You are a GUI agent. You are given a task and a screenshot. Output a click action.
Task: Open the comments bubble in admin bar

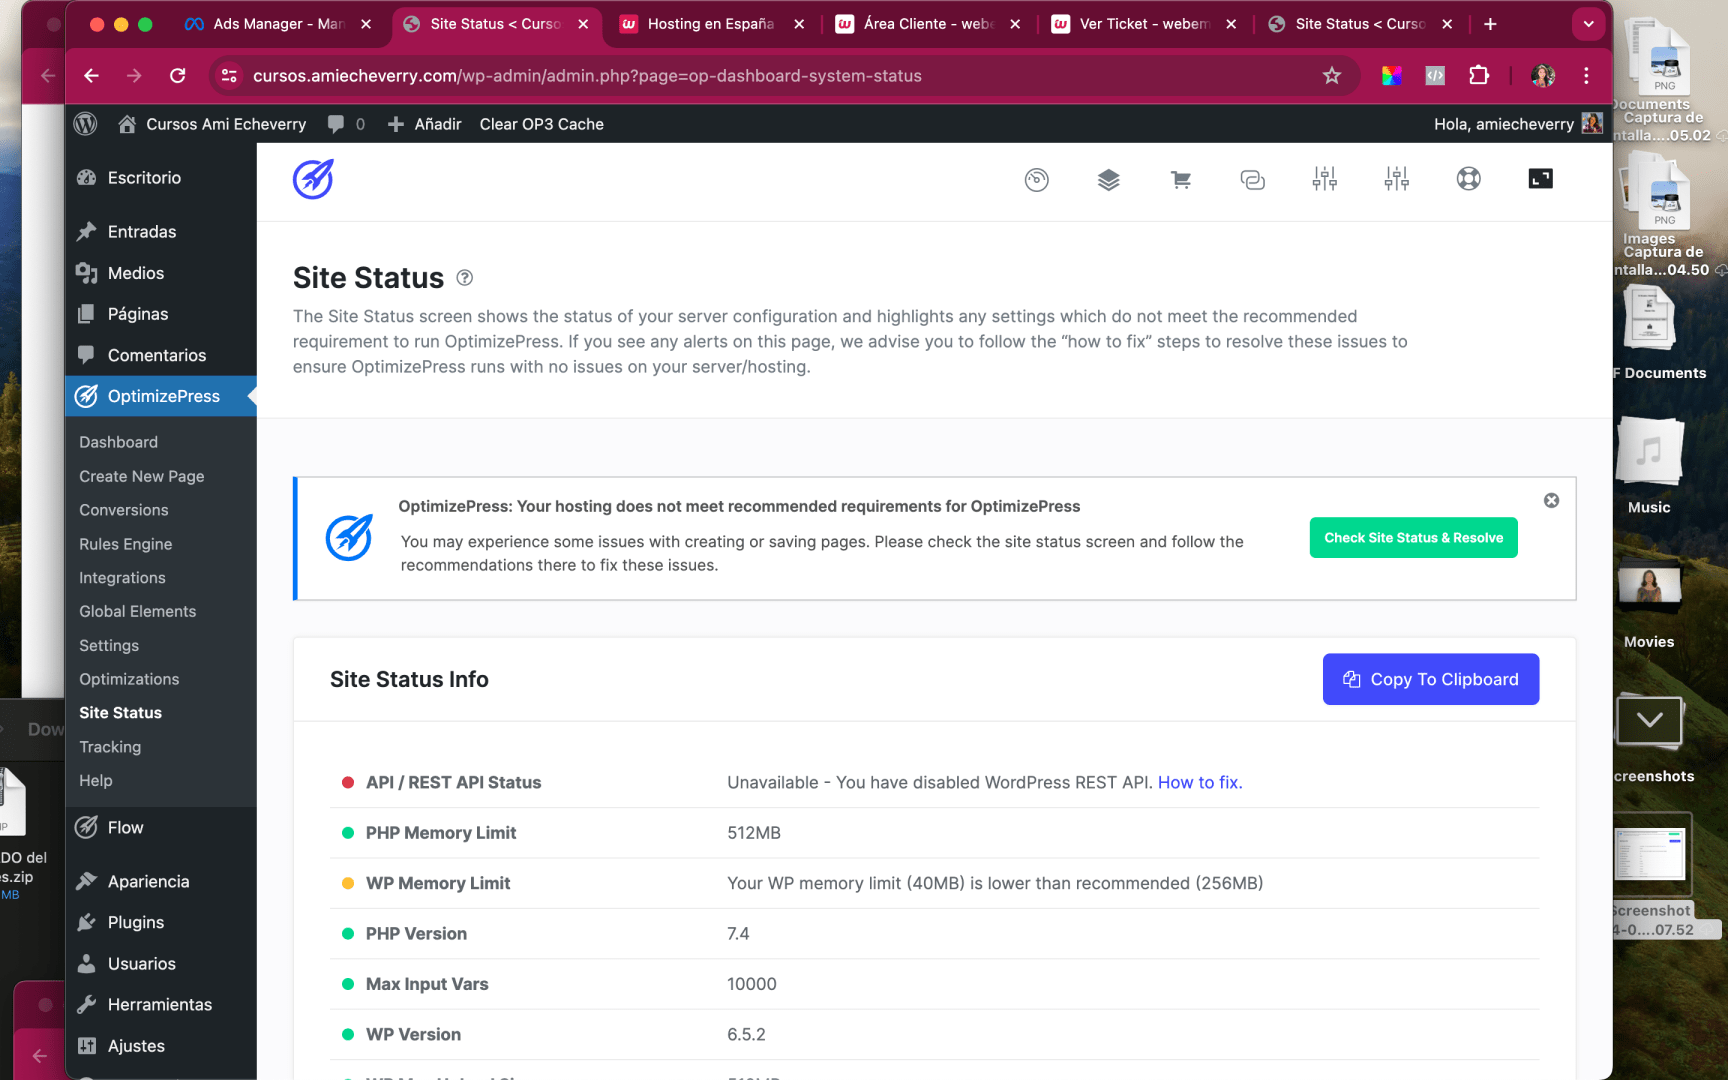point(346,124)
